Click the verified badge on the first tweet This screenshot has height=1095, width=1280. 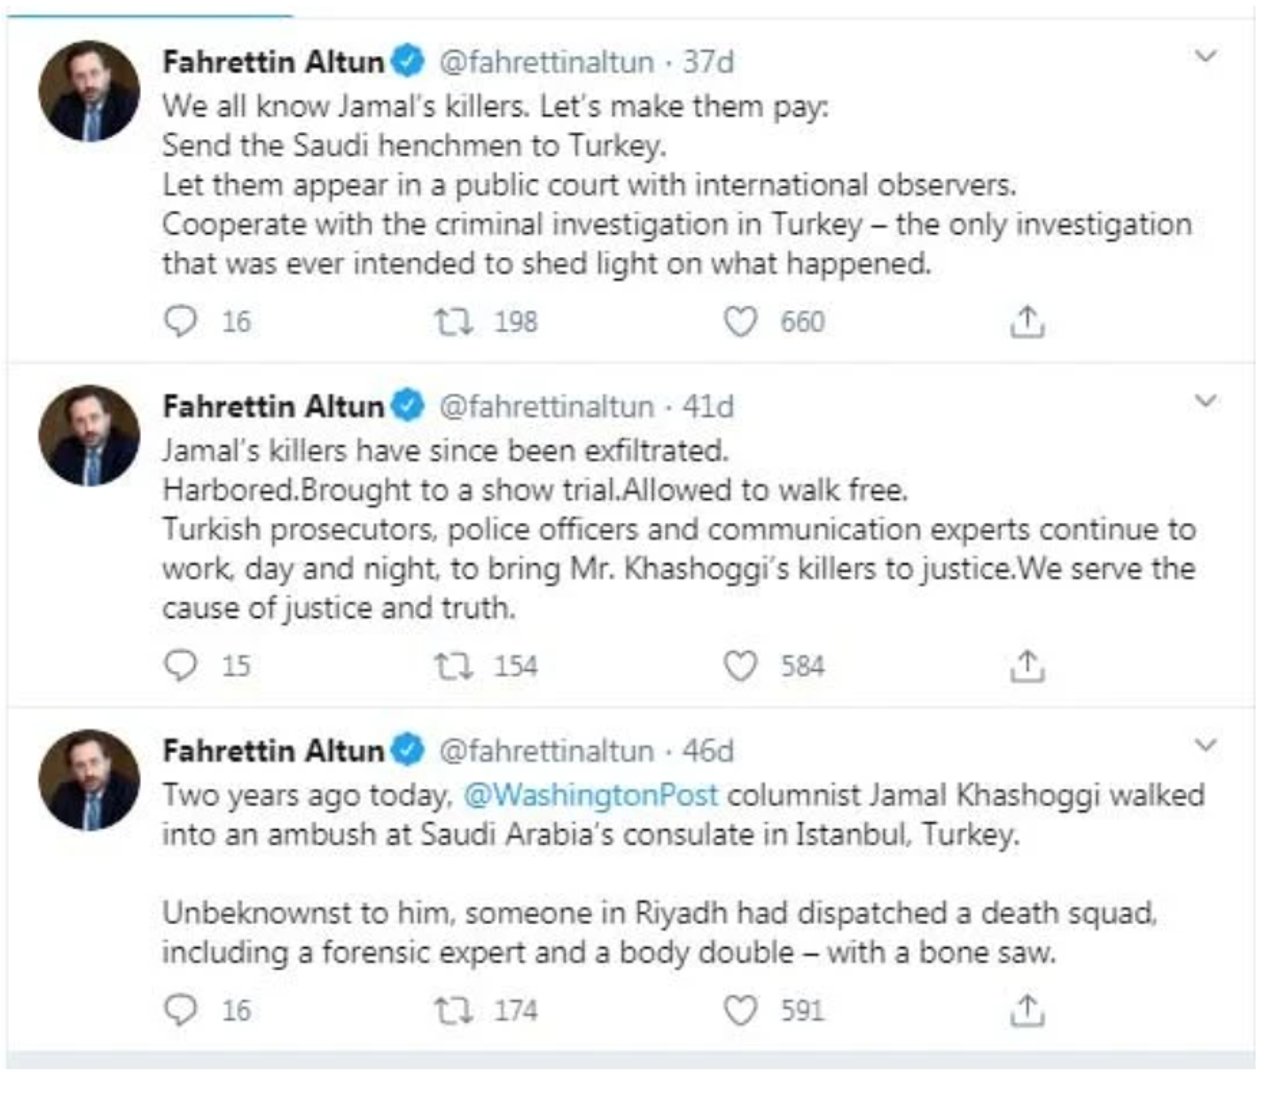click(x=406, y=60)
